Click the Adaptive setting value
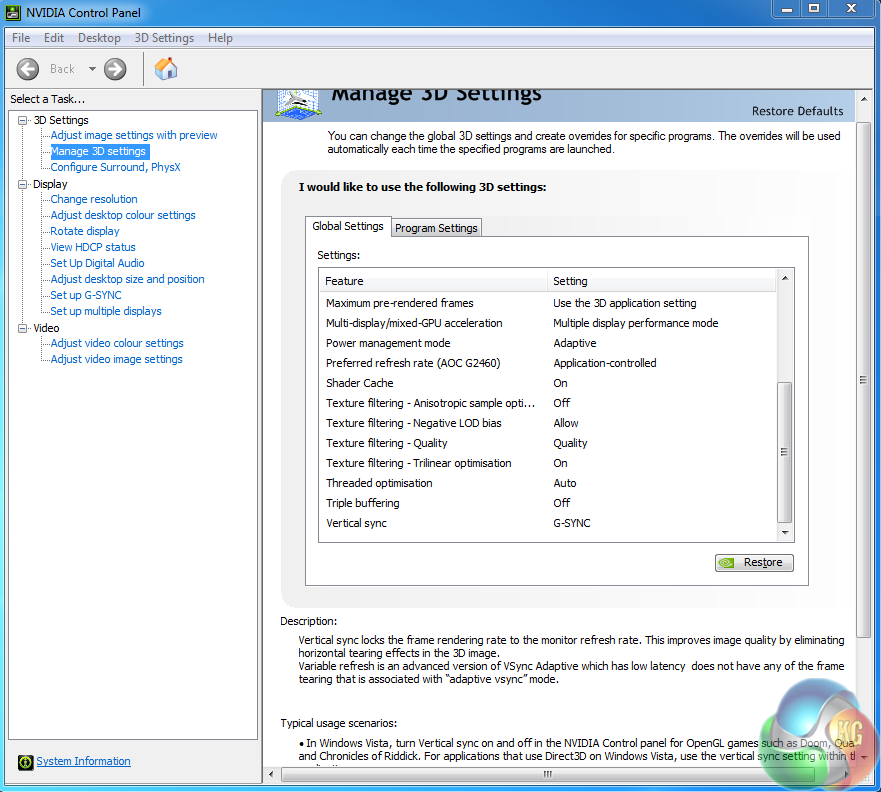 coord(574,343)
